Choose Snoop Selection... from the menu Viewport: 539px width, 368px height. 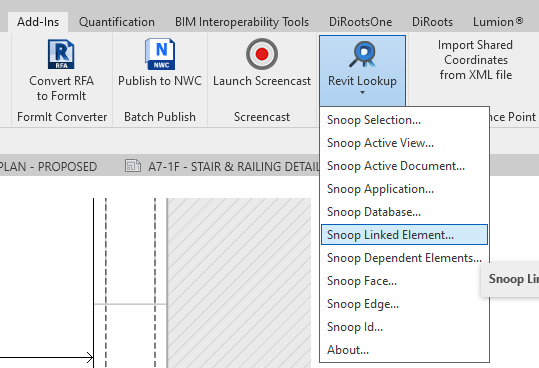click(405, 120)
